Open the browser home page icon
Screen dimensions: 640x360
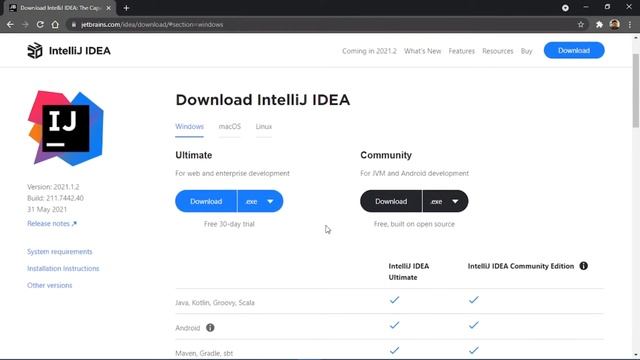[x=55, y=24]
